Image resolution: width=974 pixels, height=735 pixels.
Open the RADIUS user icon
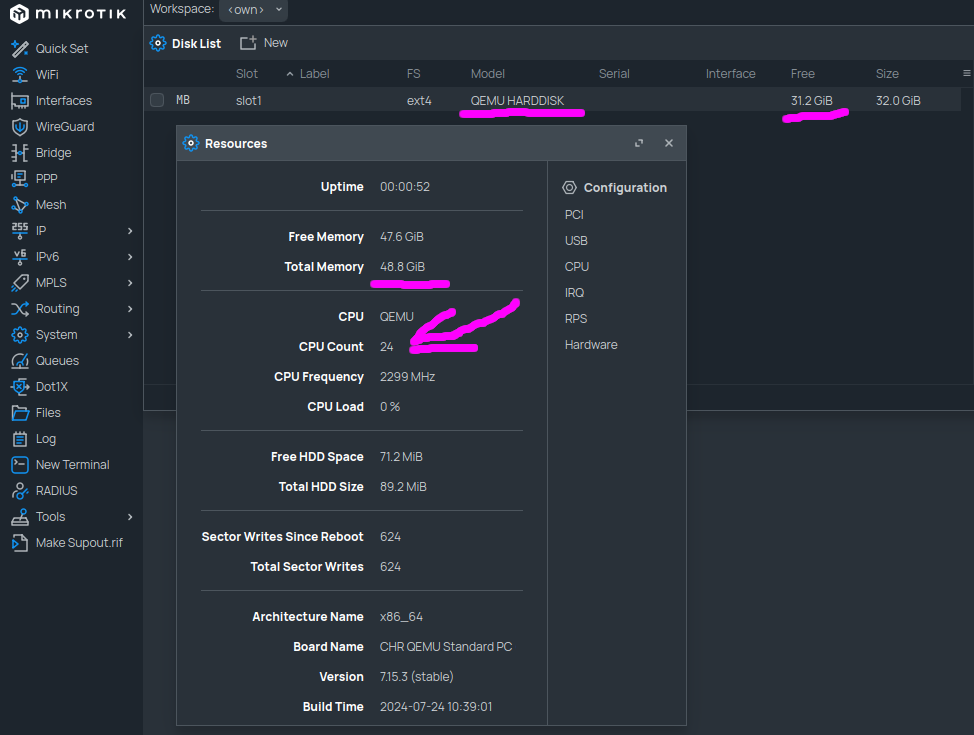pyautogui.click(x=20, y=491)
